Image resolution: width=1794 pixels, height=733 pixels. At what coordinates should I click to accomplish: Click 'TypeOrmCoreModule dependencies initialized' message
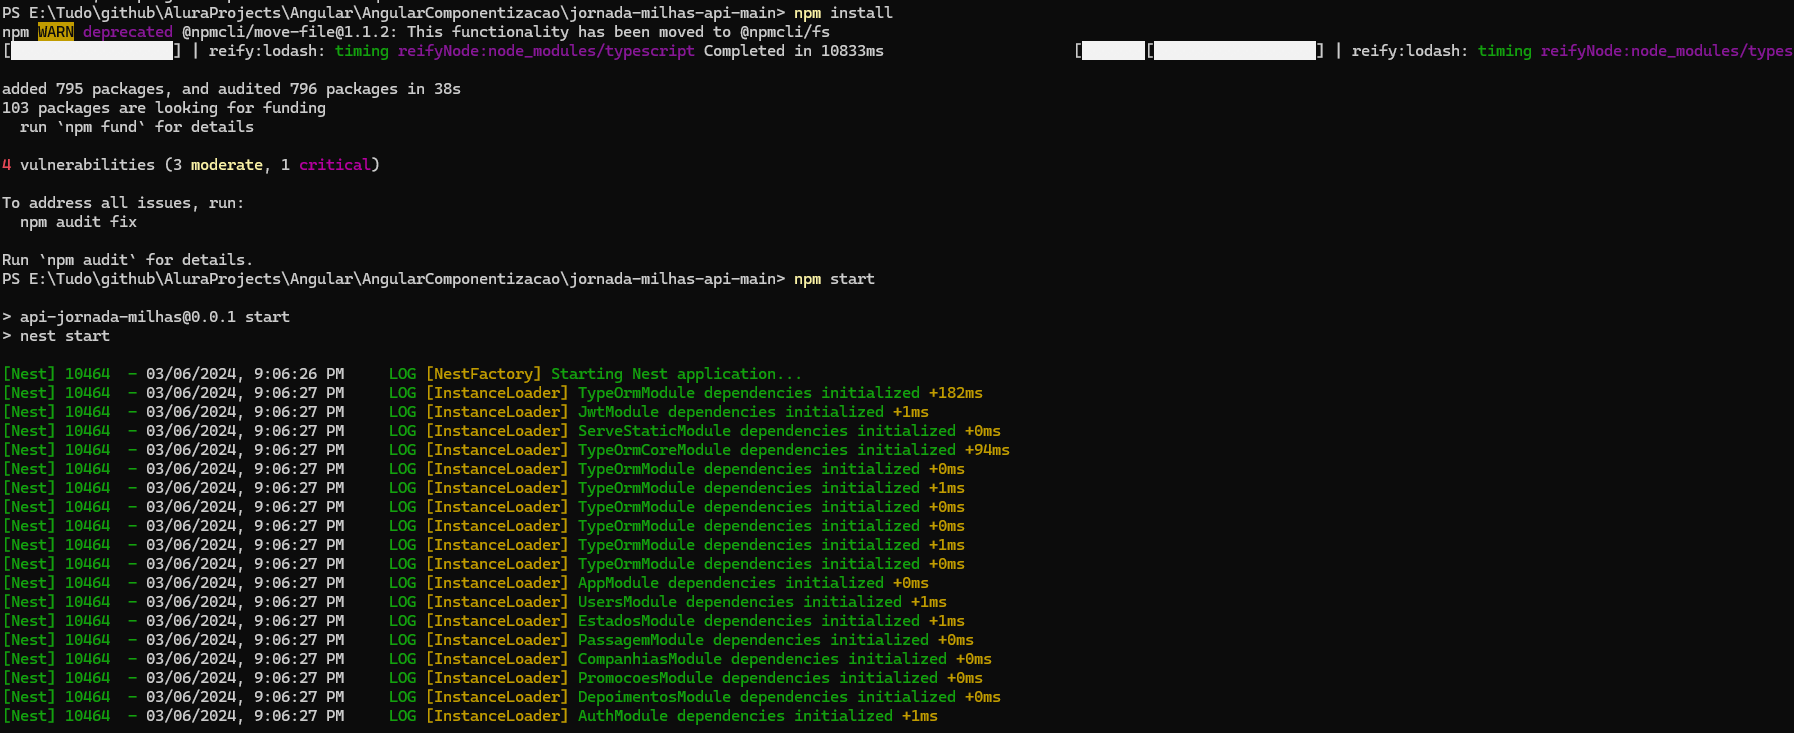tap(767, 450)
